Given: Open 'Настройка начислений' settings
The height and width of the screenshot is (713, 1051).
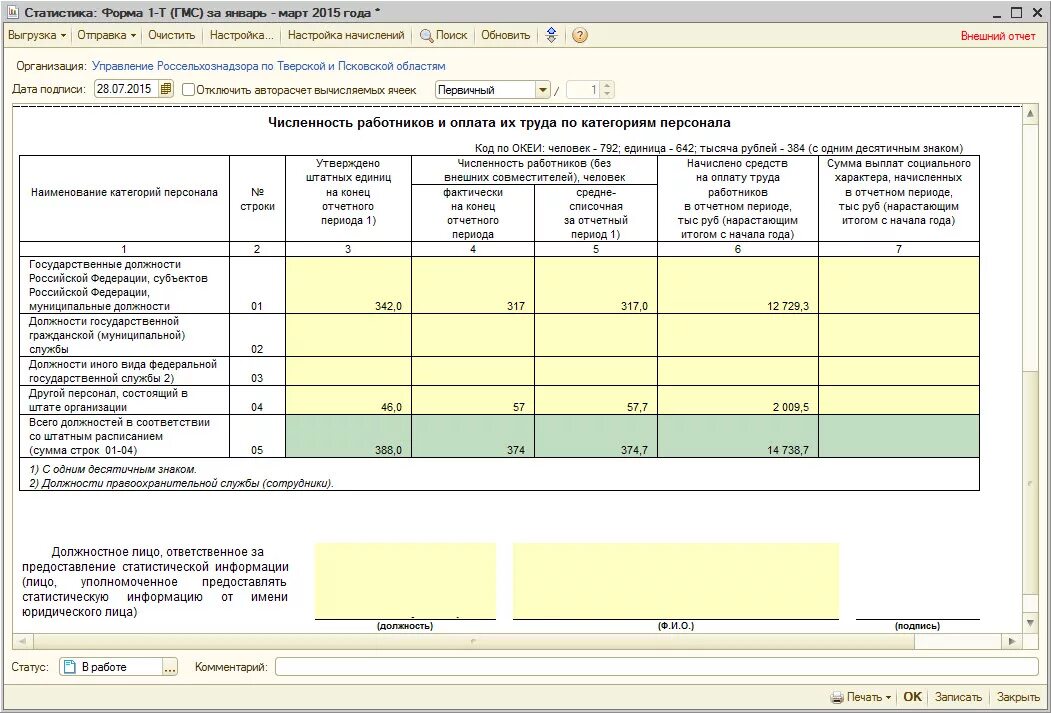Looking at the screenshot, I should pos(346,36).
